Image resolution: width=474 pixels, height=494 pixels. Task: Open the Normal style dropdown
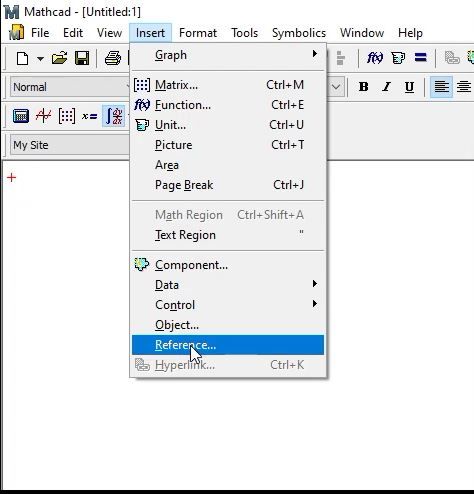[70, 87]
